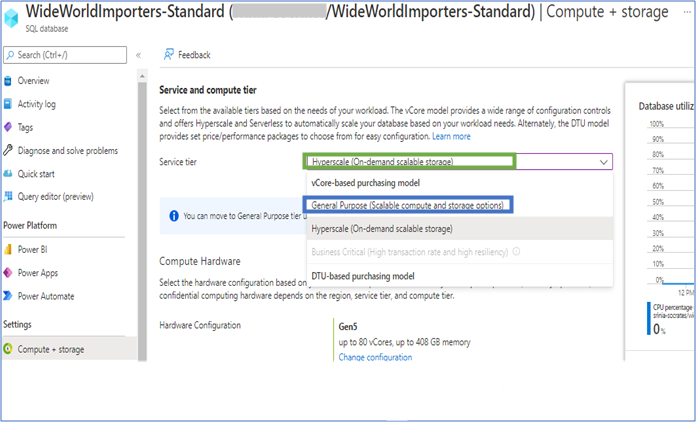Select General Purpose service tier option
The height and width of the screenshot is (425, 697).
408,205
